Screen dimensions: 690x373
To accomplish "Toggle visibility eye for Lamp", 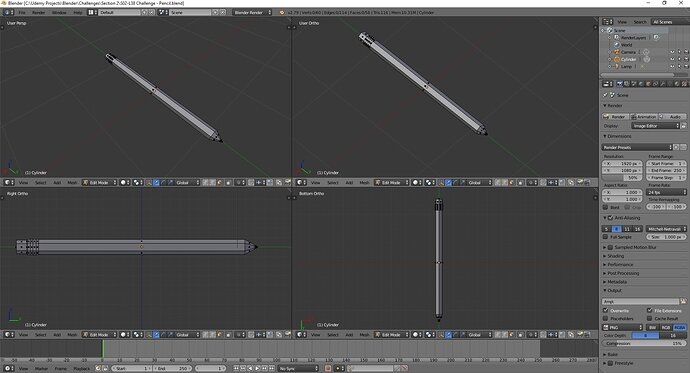I will coord(672,66).
